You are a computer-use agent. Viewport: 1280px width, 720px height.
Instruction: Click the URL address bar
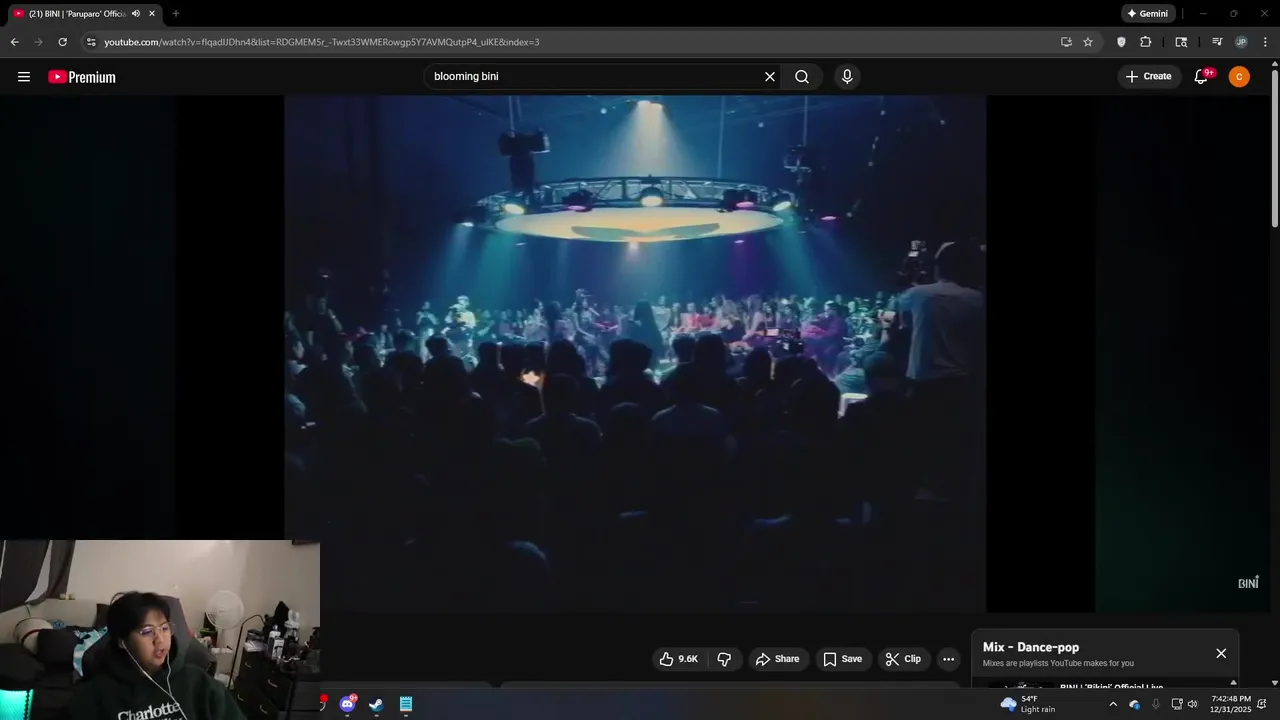pyautogui.click(x=570, y=42)
